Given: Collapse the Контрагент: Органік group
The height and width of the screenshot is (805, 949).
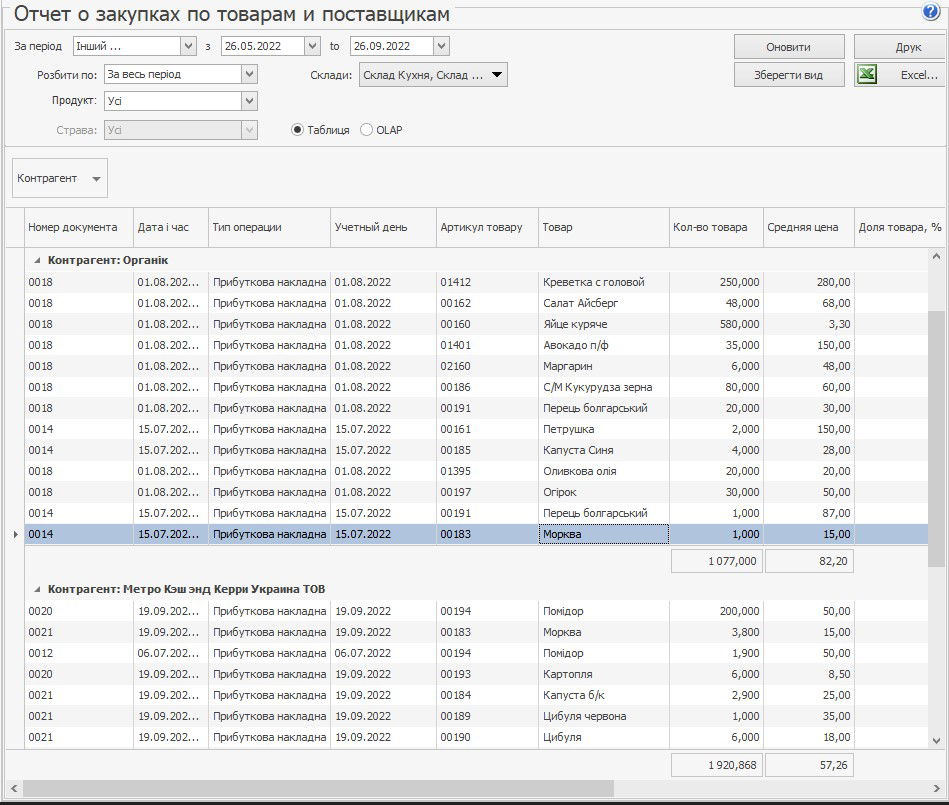Looking at the screenshot, I should coord(37,260).
